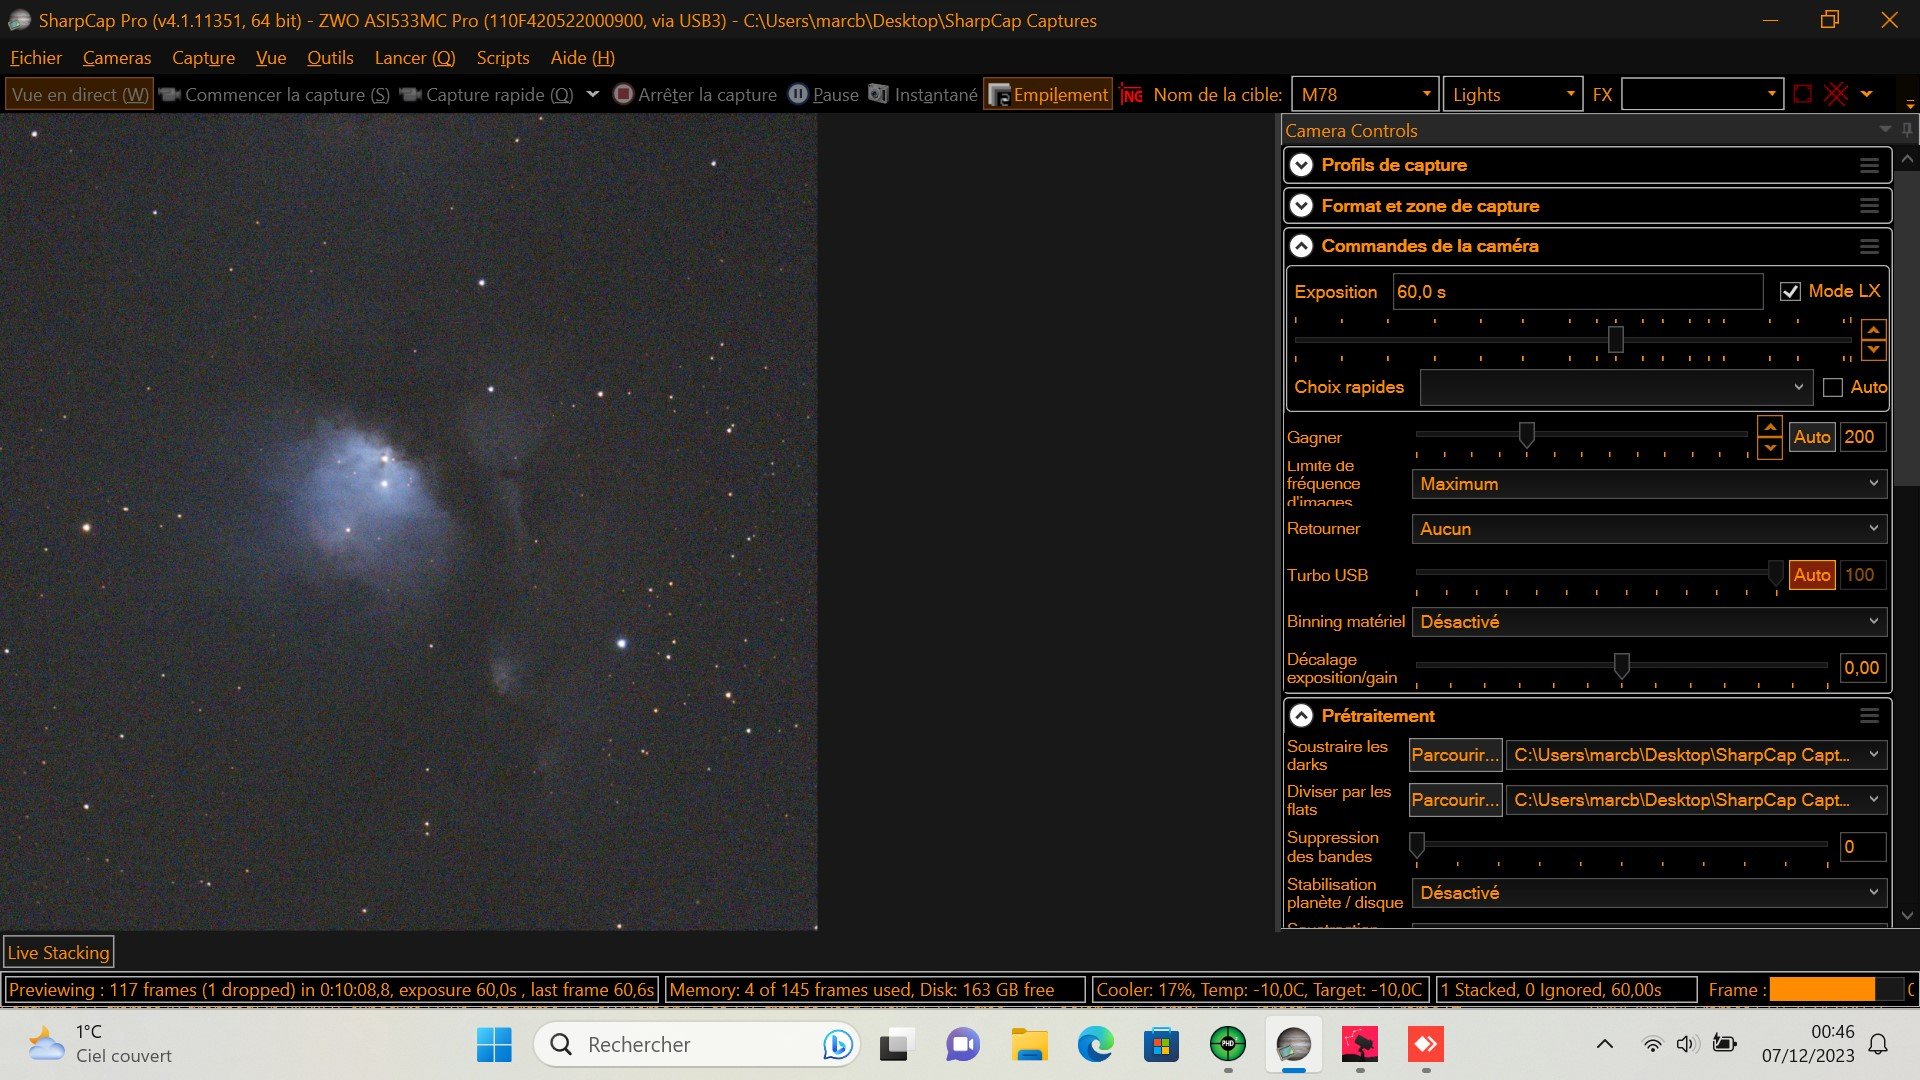Enable the Auto exposure checkbox
The width and height of the screenshot is (1920, 1080).
[1833, 387]
